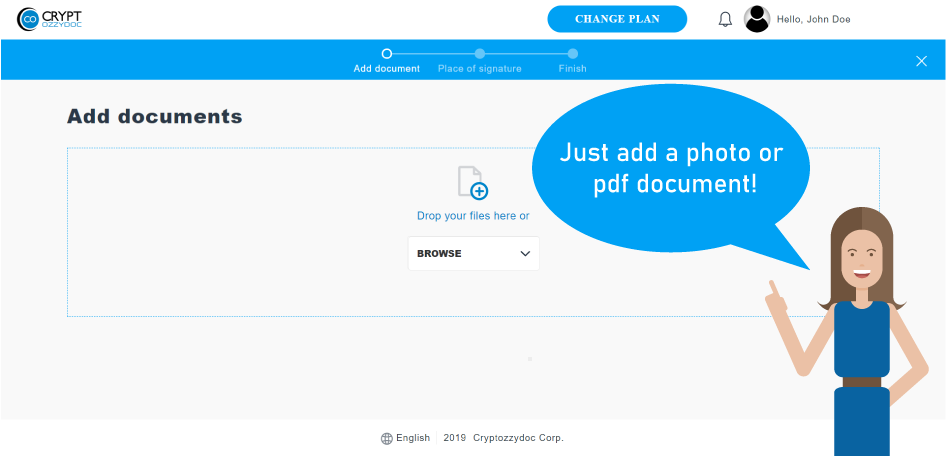The height and width of the screenshot is (456, 946).
Task: Click the Cryptozzydoc logo
Action: click(49, 19)
